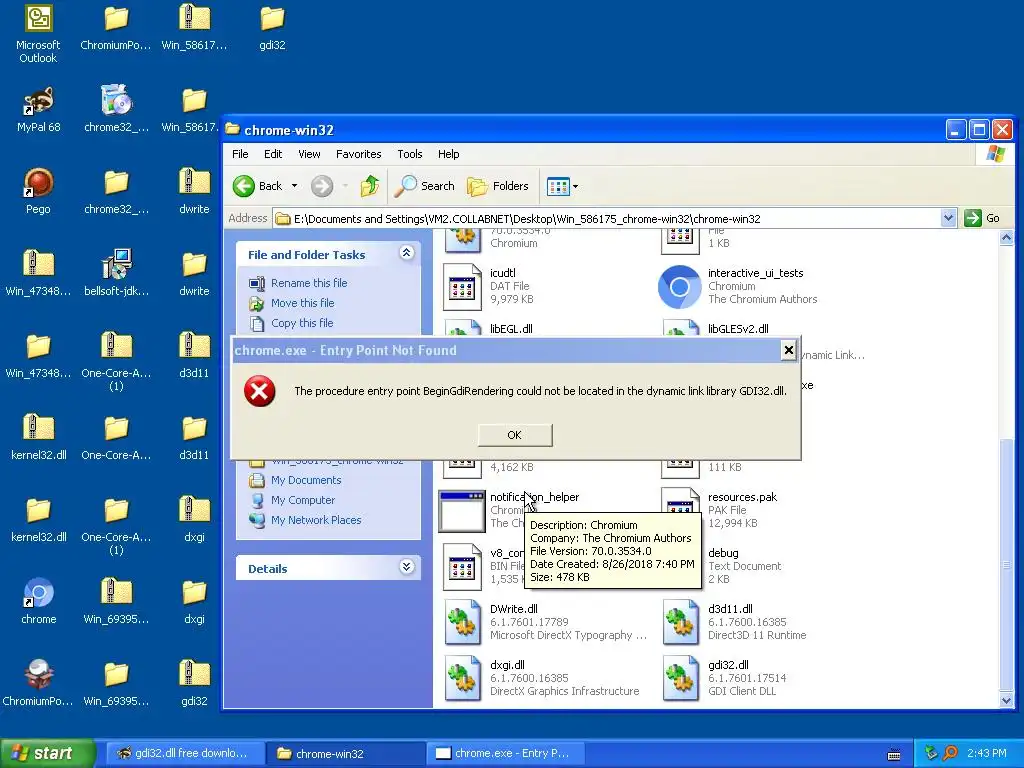Open the Help menu
1024x768 pixels.
click(448, 154)
